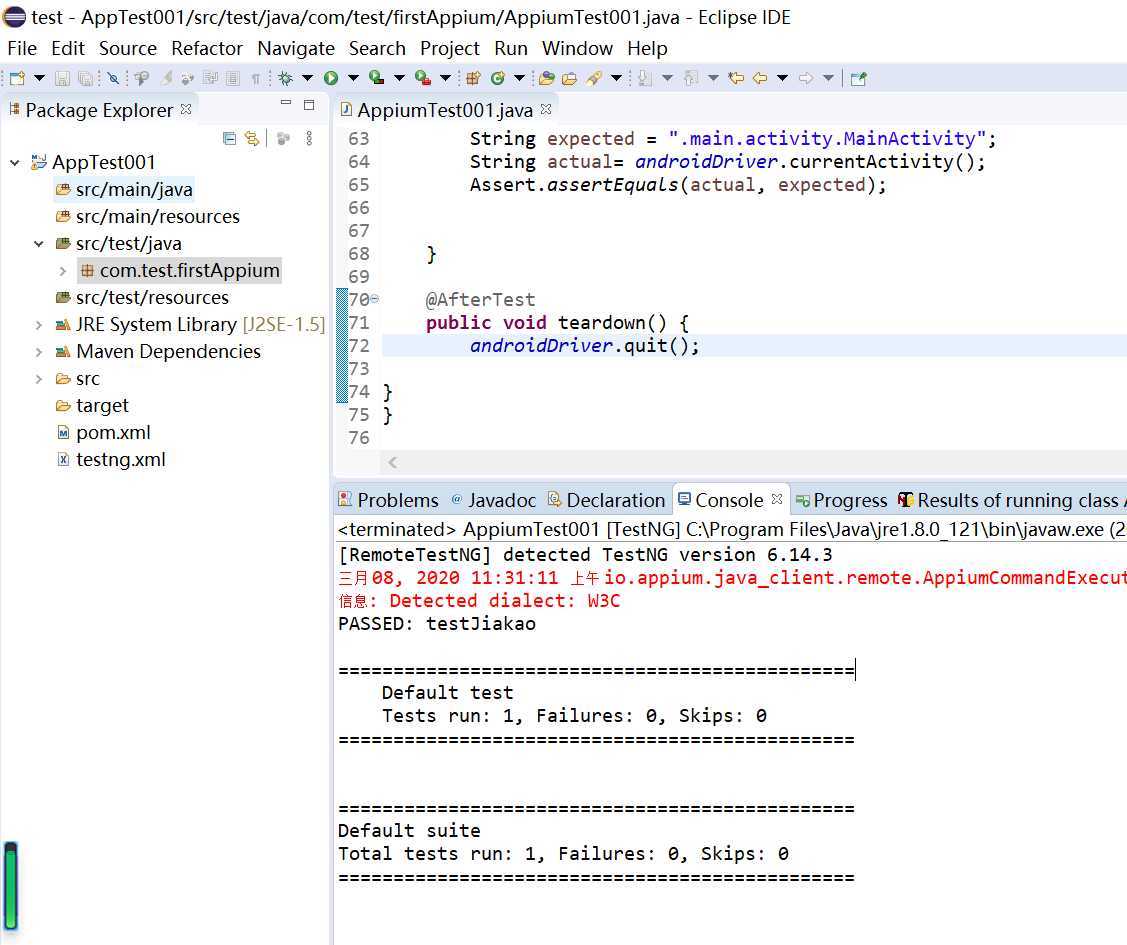Open the Window menu

[x=577, y=48]
